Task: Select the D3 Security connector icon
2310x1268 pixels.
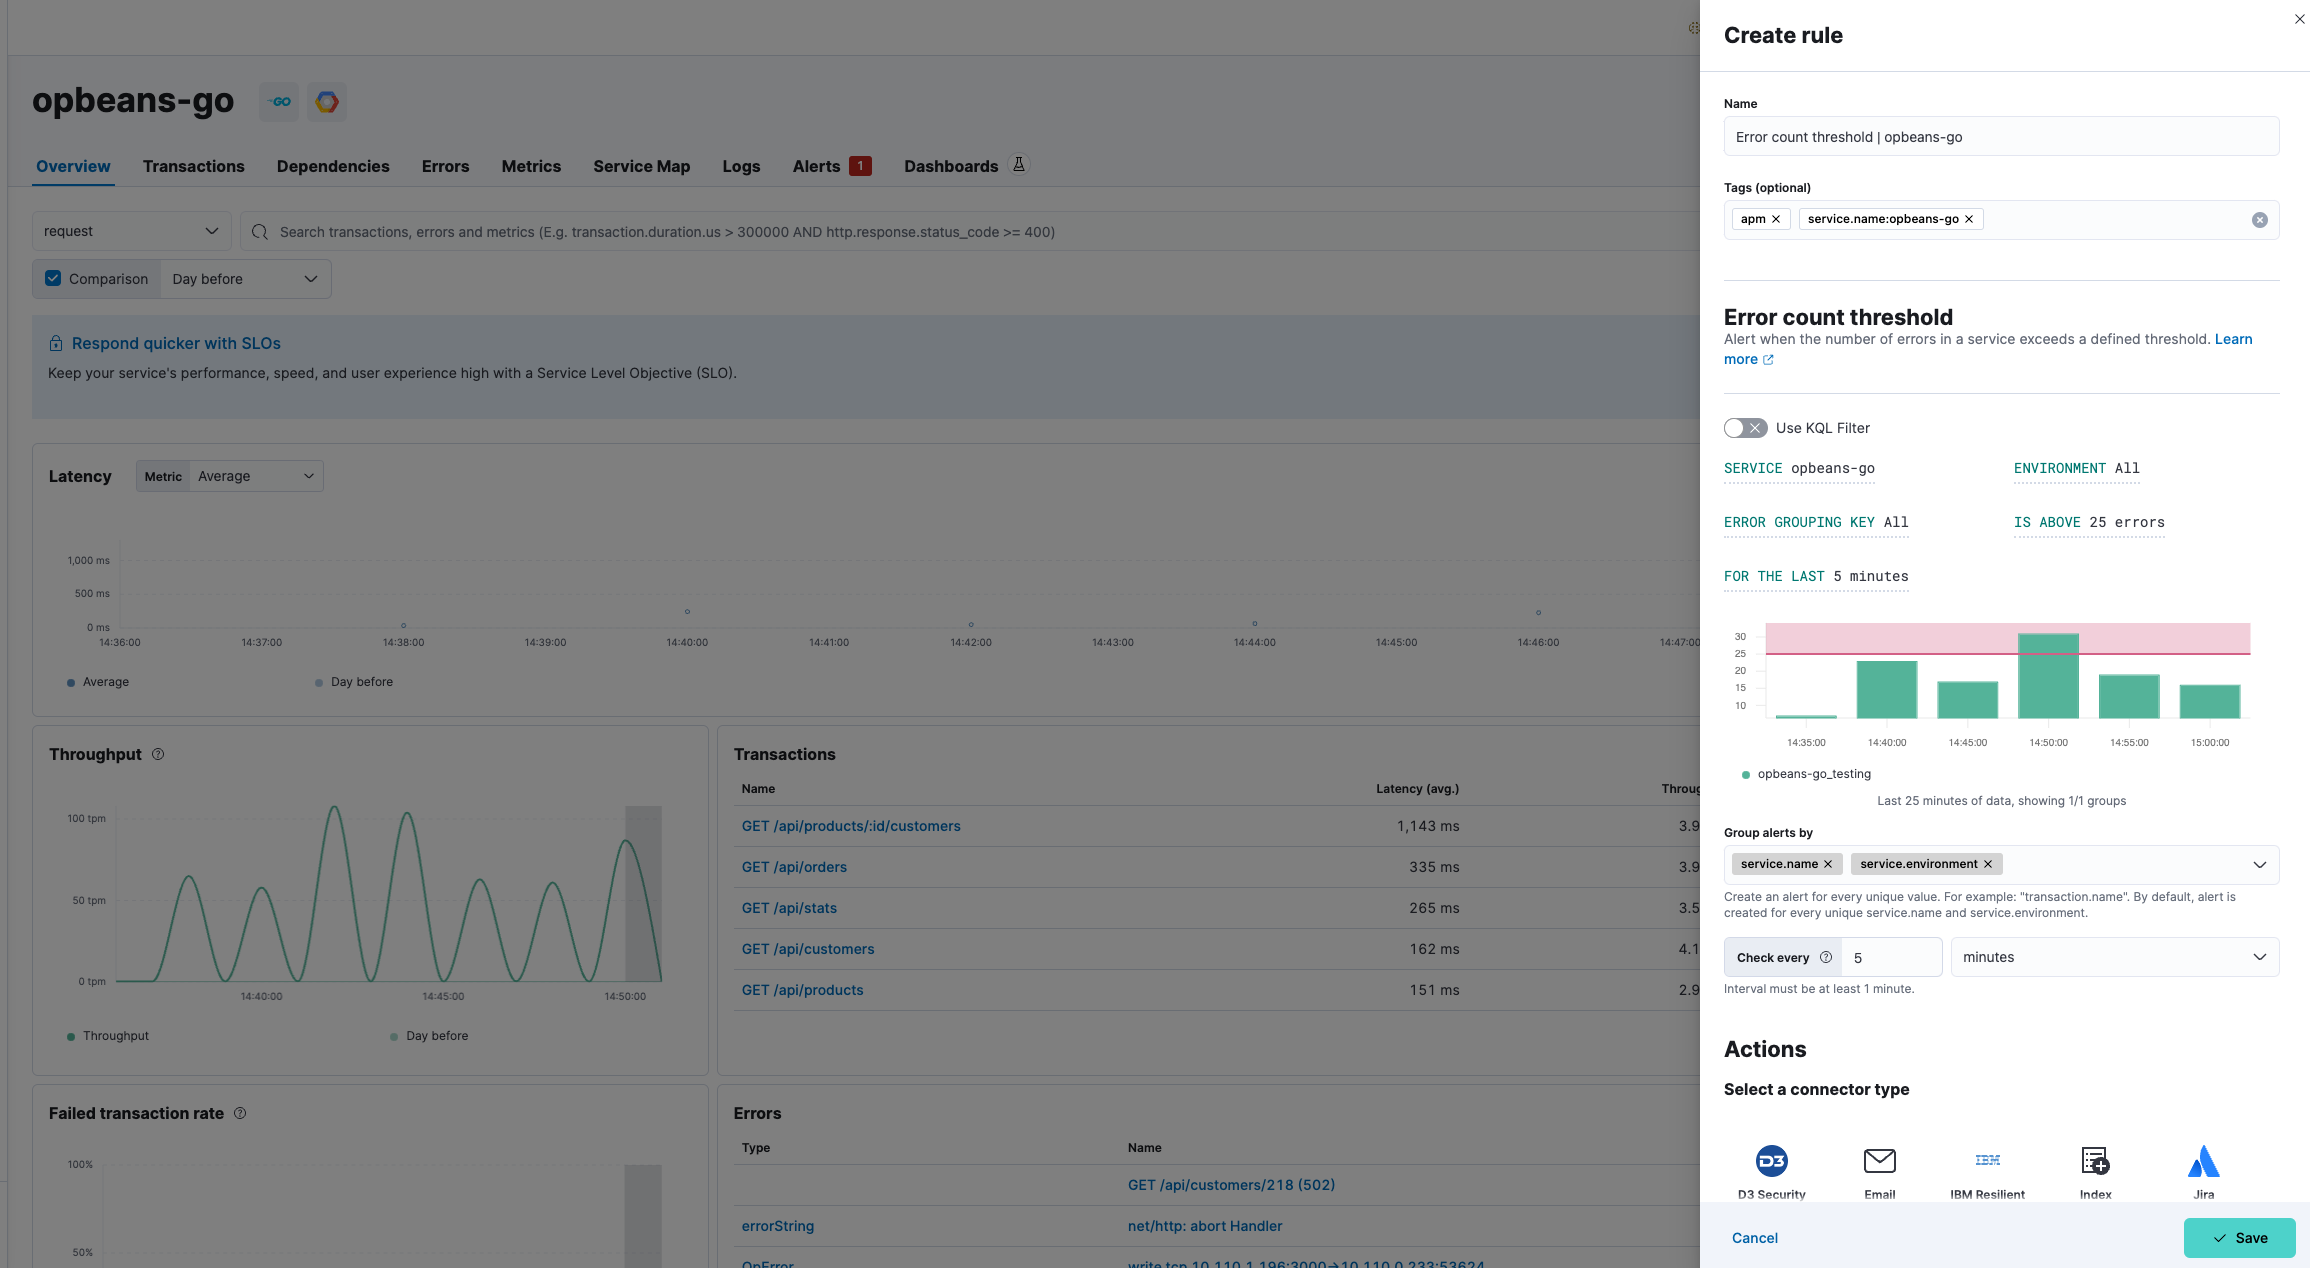Action: (x=1771, y=1161)
